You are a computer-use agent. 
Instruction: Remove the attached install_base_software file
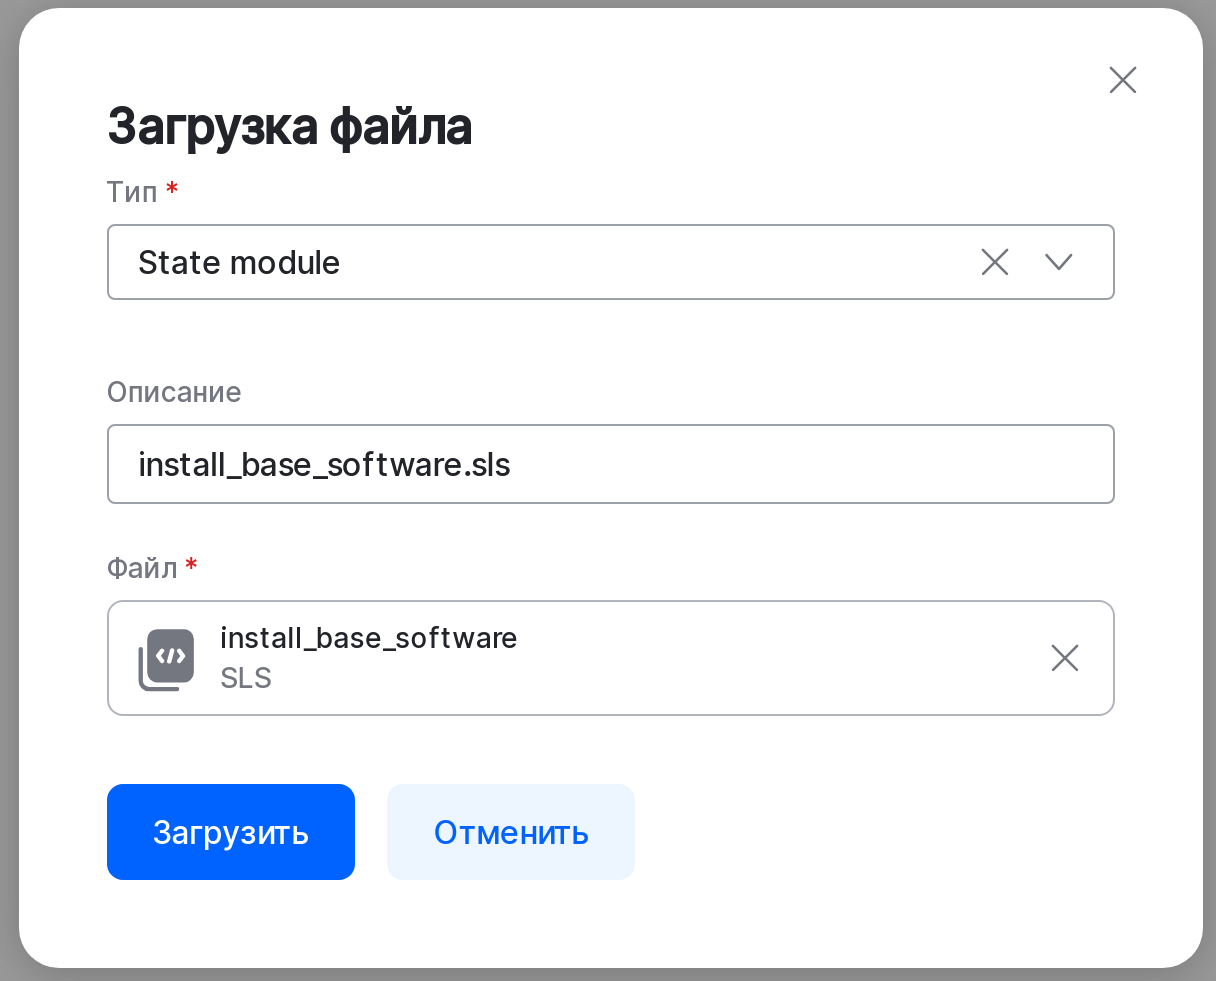coord(1064,658)
